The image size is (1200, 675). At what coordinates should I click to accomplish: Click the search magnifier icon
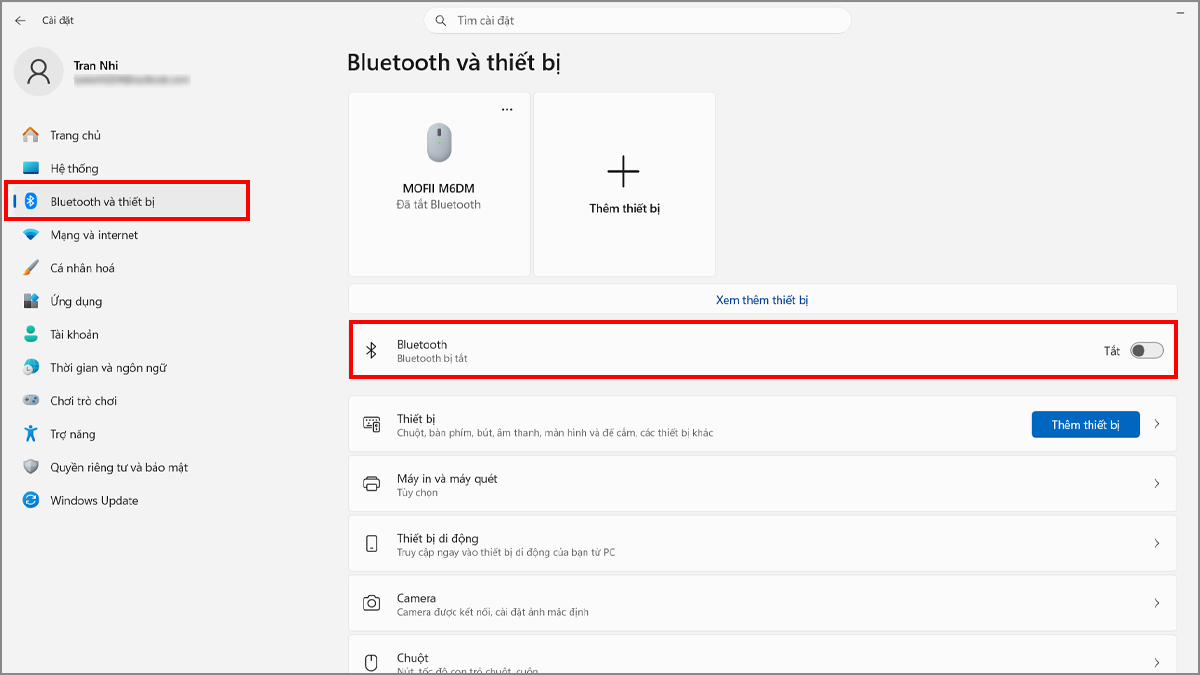tap(441, 20)
